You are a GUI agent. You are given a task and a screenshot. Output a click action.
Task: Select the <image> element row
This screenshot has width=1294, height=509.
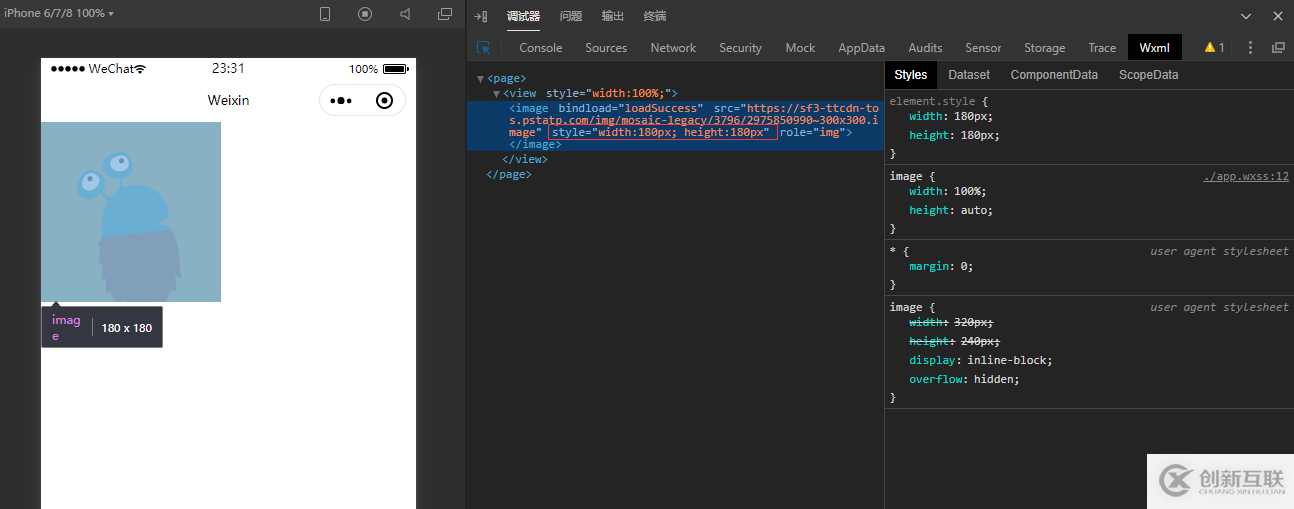pos(676,119)
